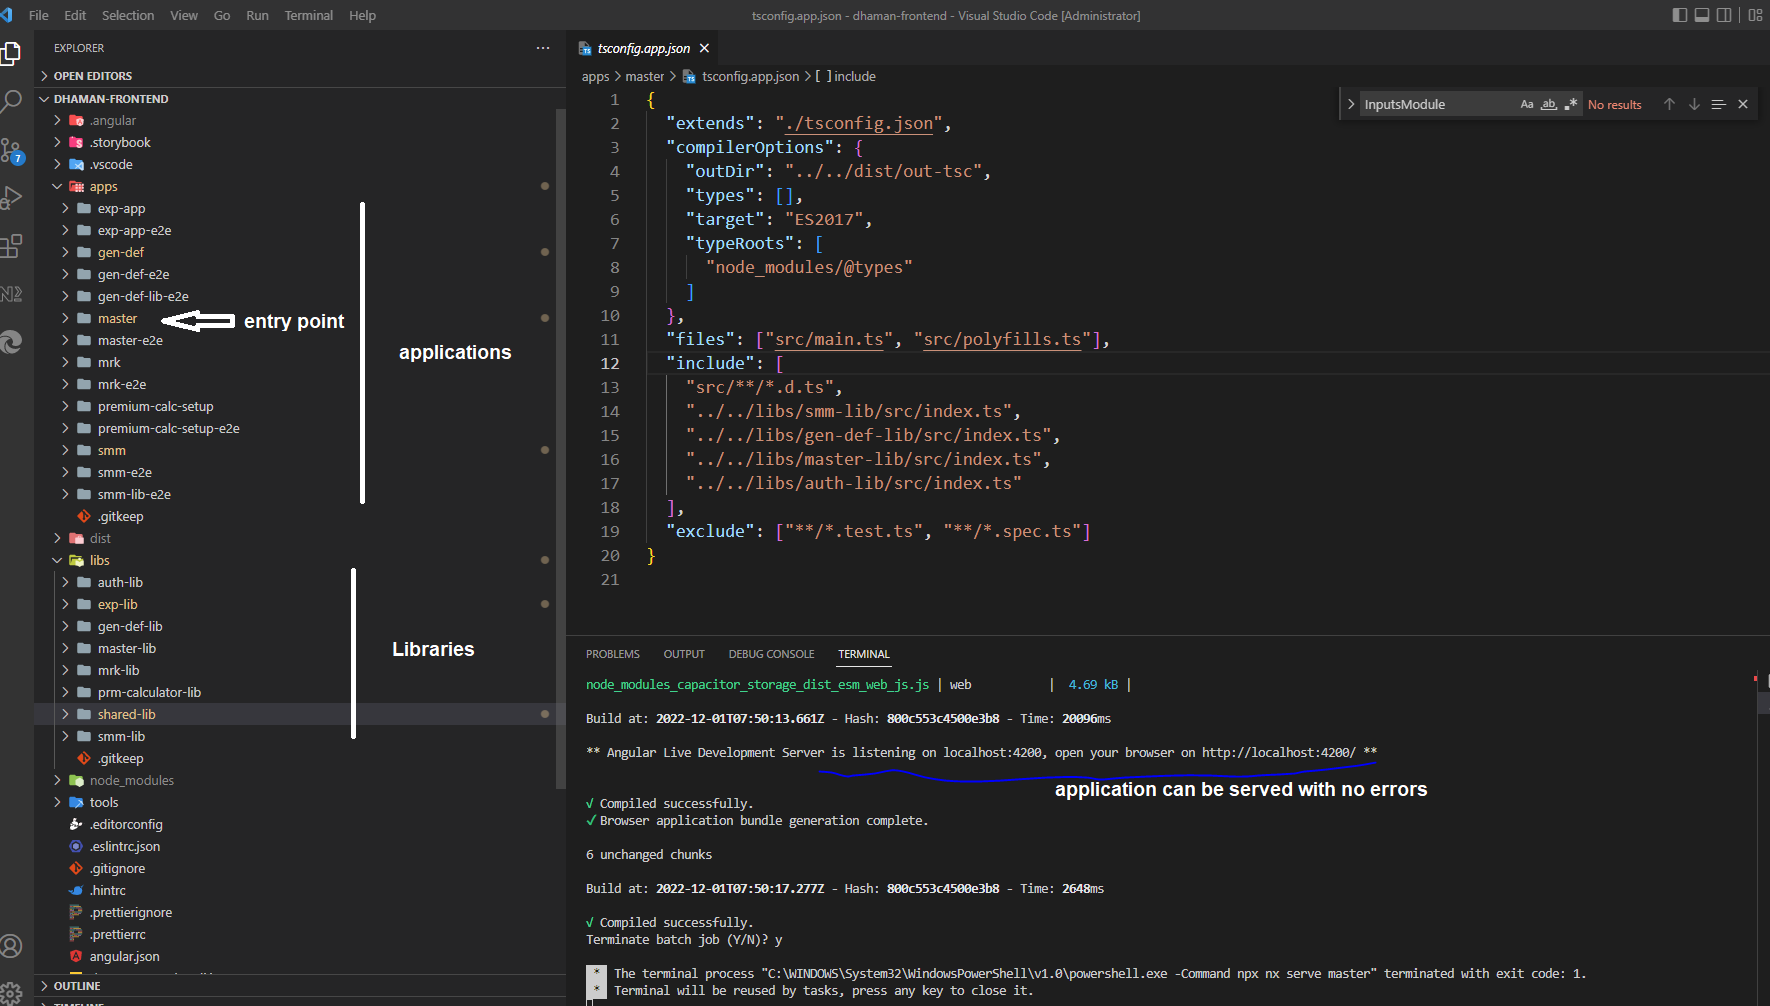The width and height of the screenshot is (1770, 1006).
Task: Toggle Match Case in find widget
Action: tap(1527, 104)
